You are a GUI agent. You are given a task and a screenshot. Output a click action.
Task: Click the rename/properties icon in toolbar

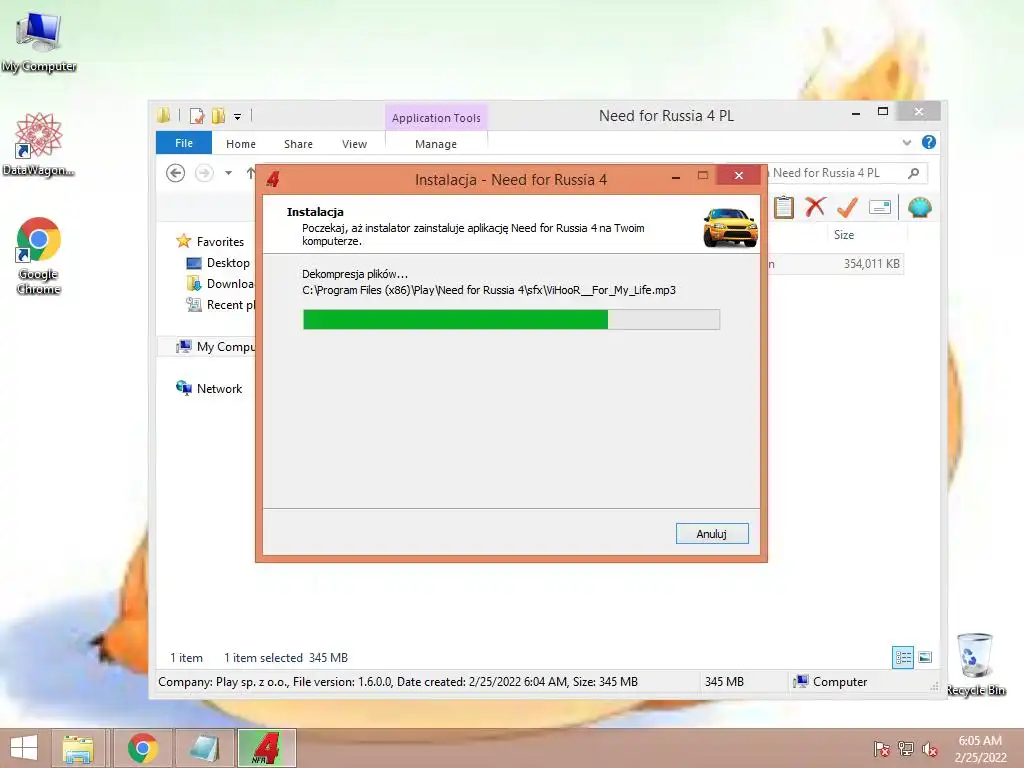(880, 208)
